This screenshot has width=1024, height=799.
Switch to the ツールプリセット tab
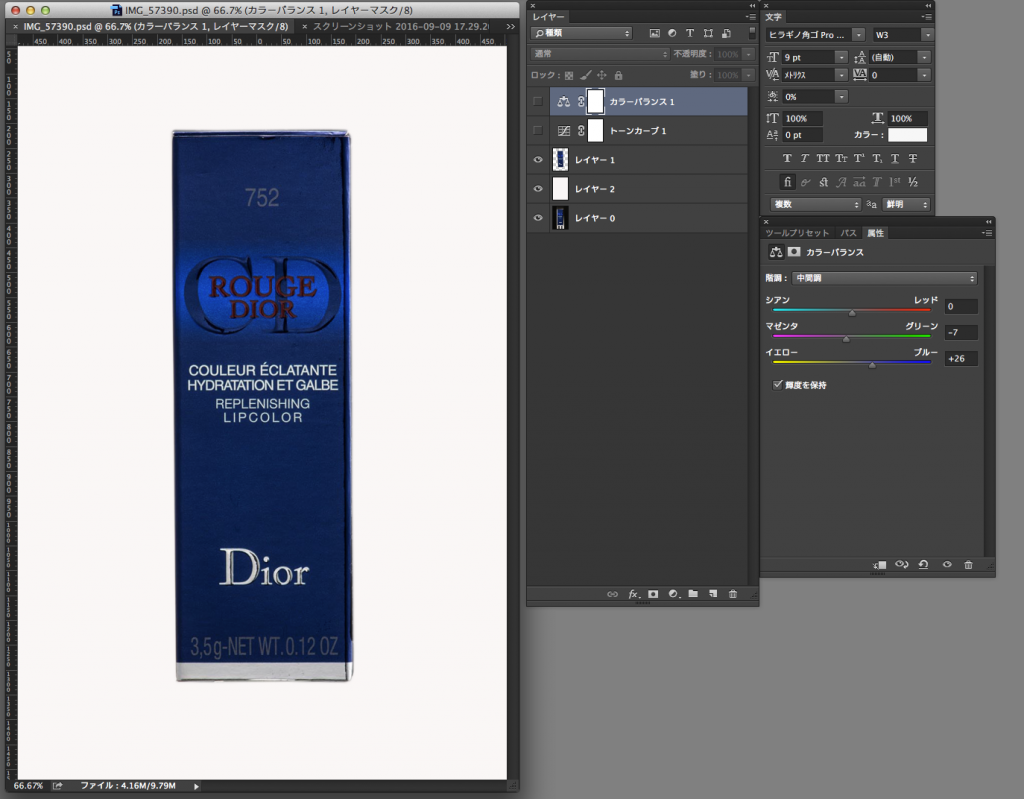pyautogui.click(x=798, y=233)
